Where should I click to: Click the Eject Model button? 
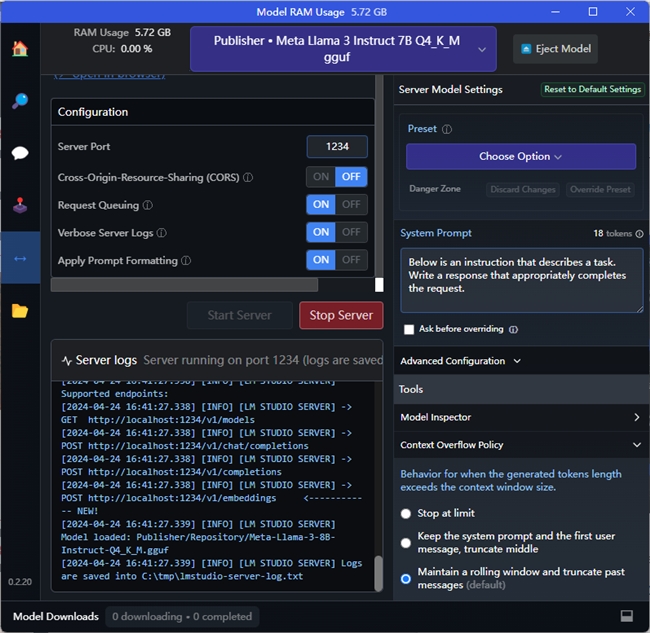coord(555,49)
